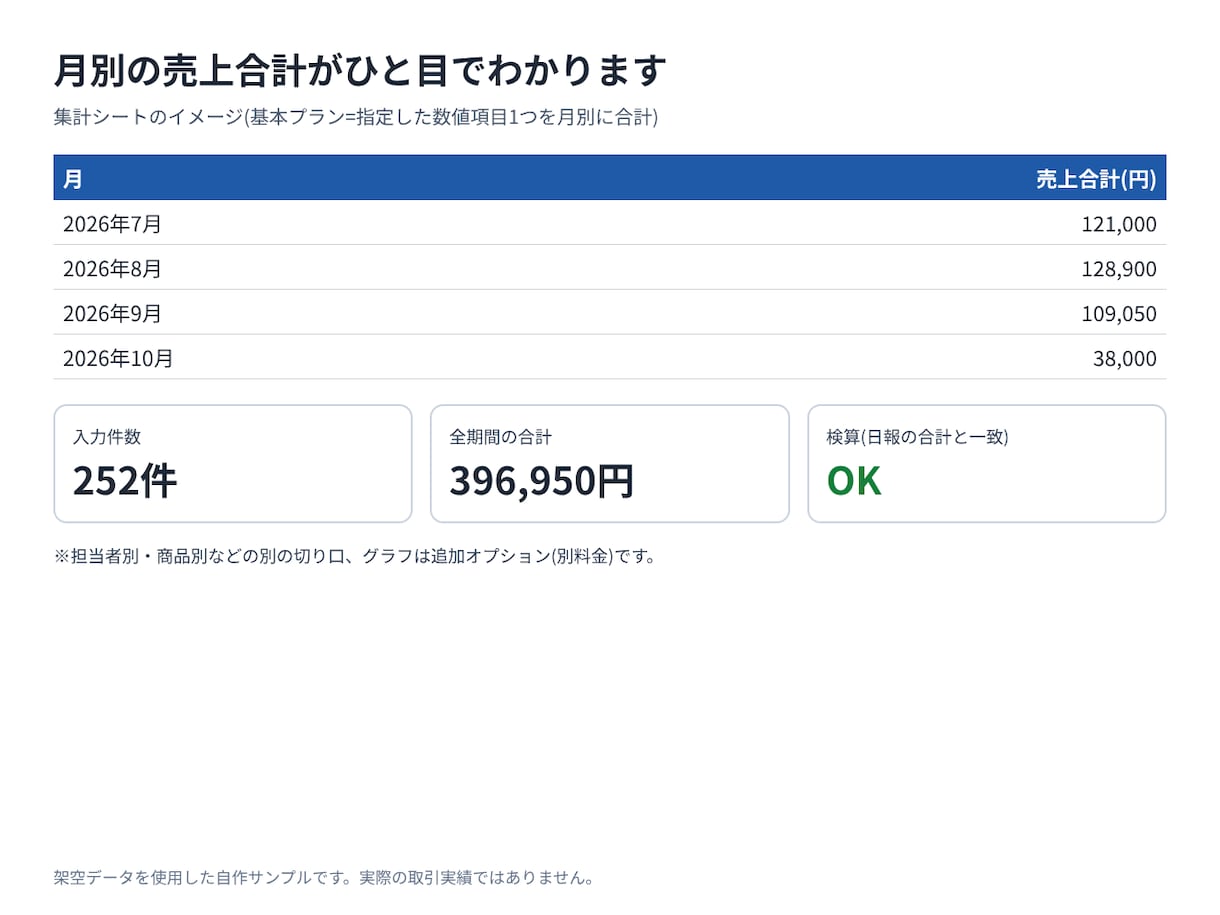Click the 売上合計(円) column header
This screenshot has width=1220, height=915.
point(1096,179)
